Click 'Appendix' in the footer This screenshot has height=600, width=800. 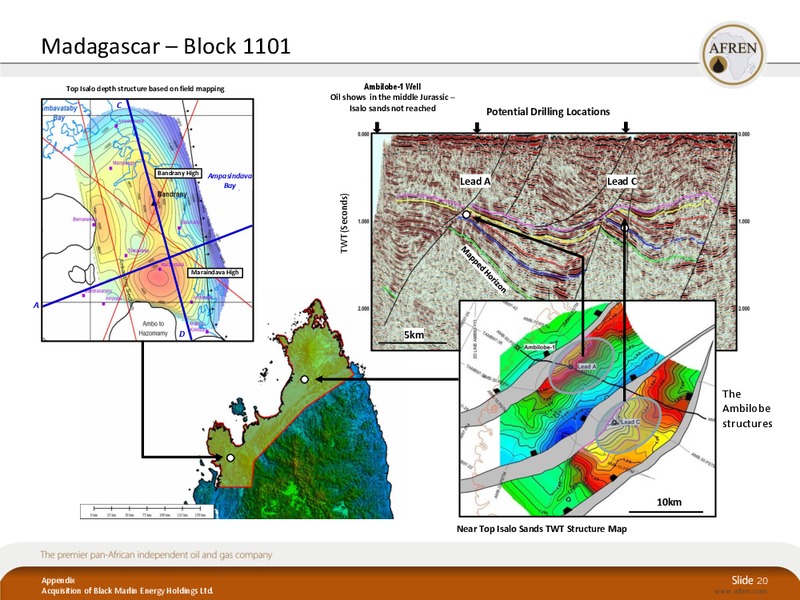58,580
